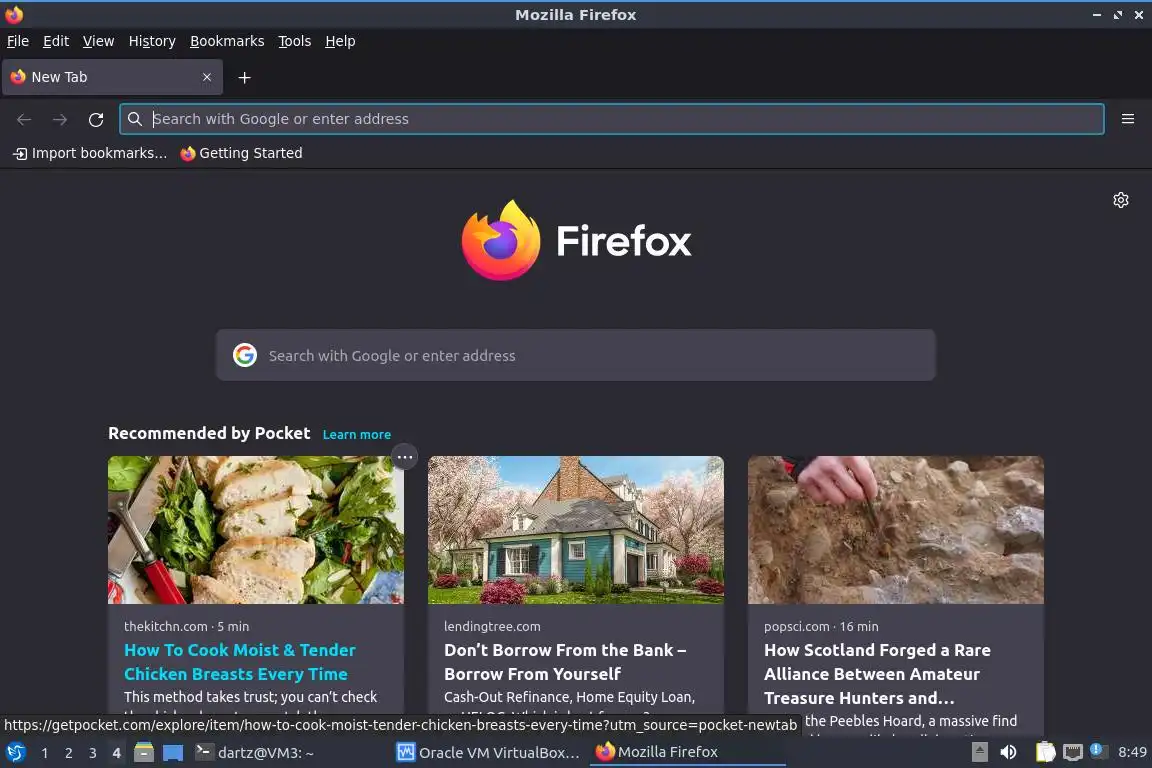Switch to virtual desktop 2
Image resolution: width=1152 pixels, height=768 pixels.
click(x=68, y=753)
